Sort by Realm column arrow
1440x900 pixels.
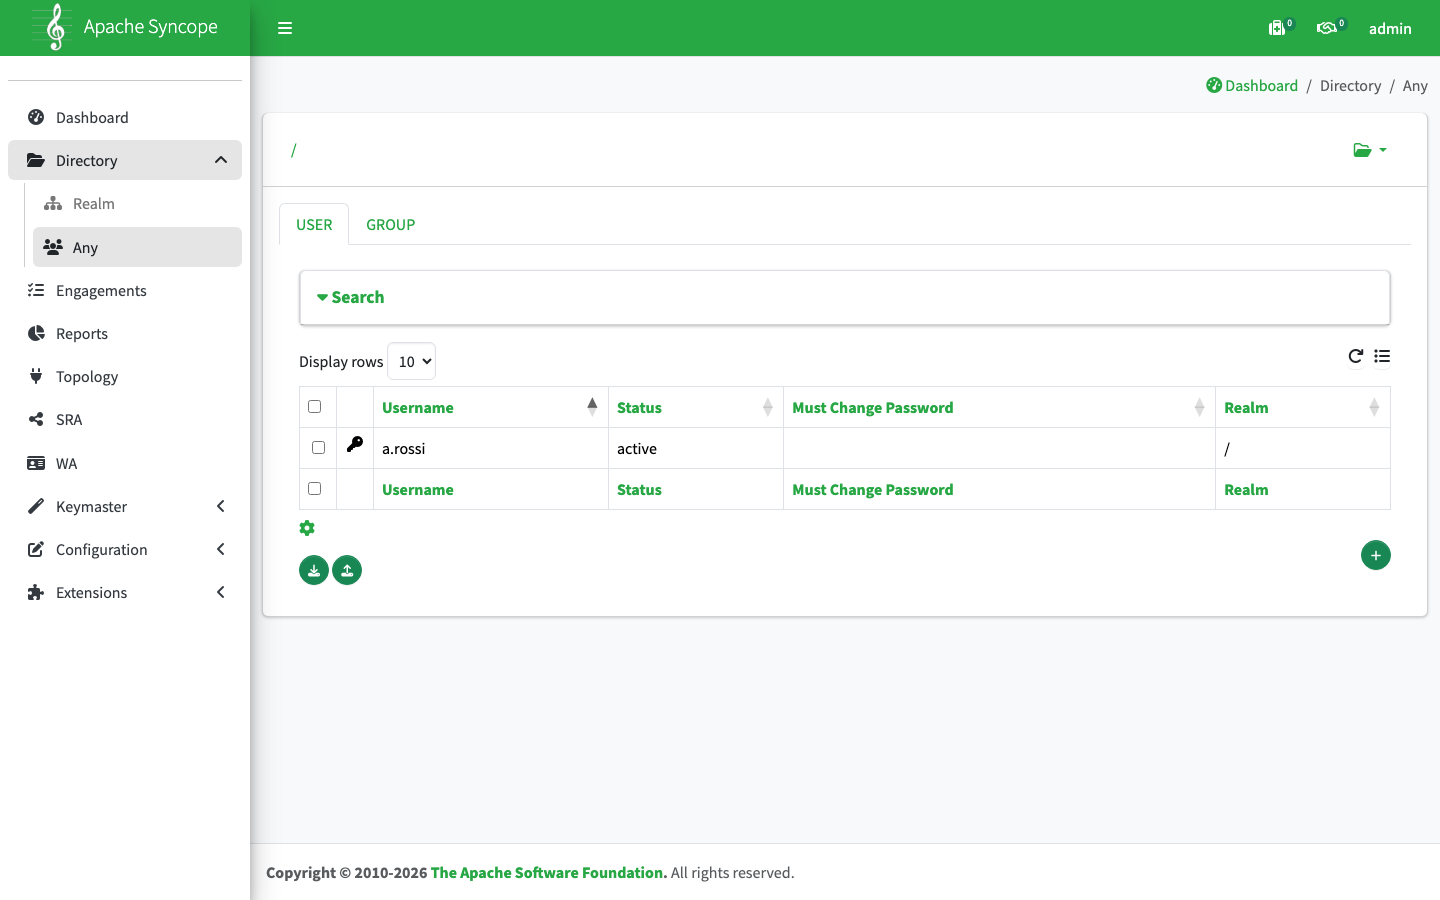[1374, 406]
